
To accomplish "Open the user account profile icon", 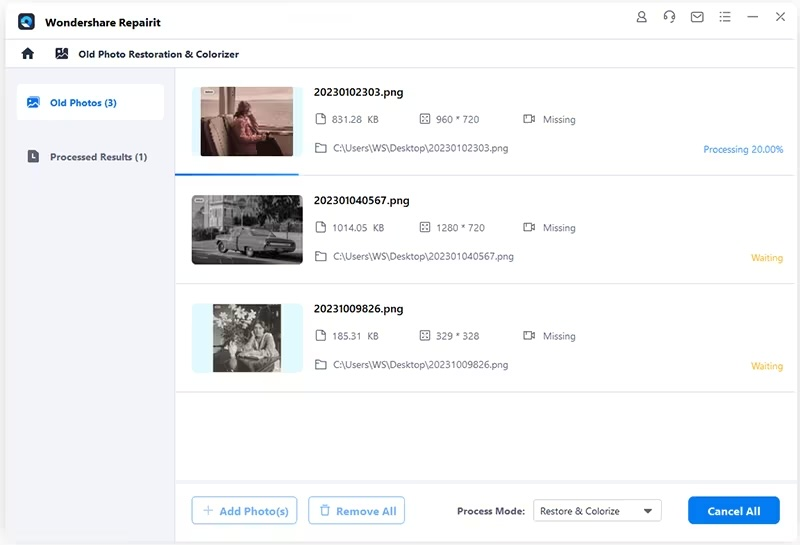I will [642, 18].
